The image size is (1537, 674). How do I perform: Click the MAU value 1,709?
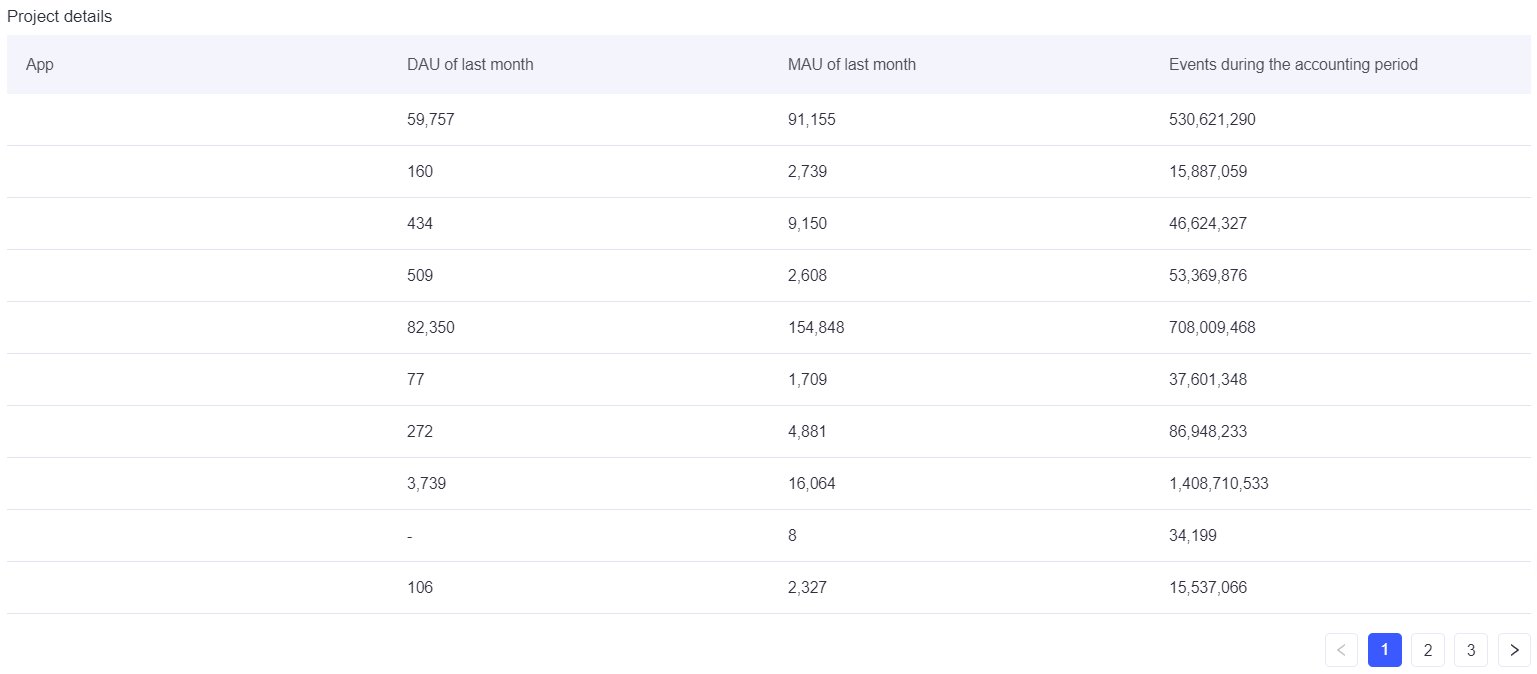[x=807, y=380]
